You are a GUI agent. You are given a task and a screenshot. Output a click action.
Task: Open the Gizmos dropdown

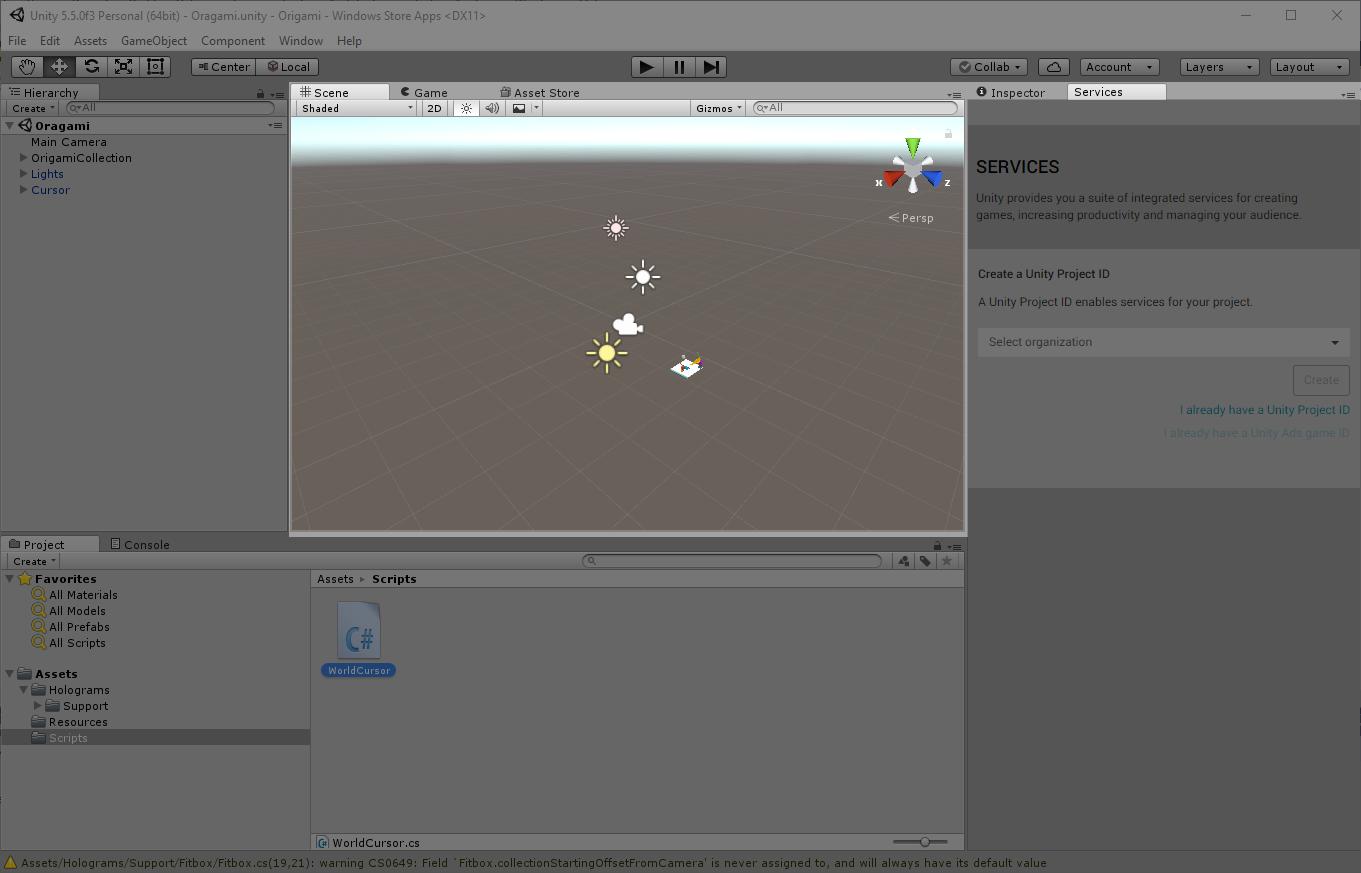click(719, 108)
